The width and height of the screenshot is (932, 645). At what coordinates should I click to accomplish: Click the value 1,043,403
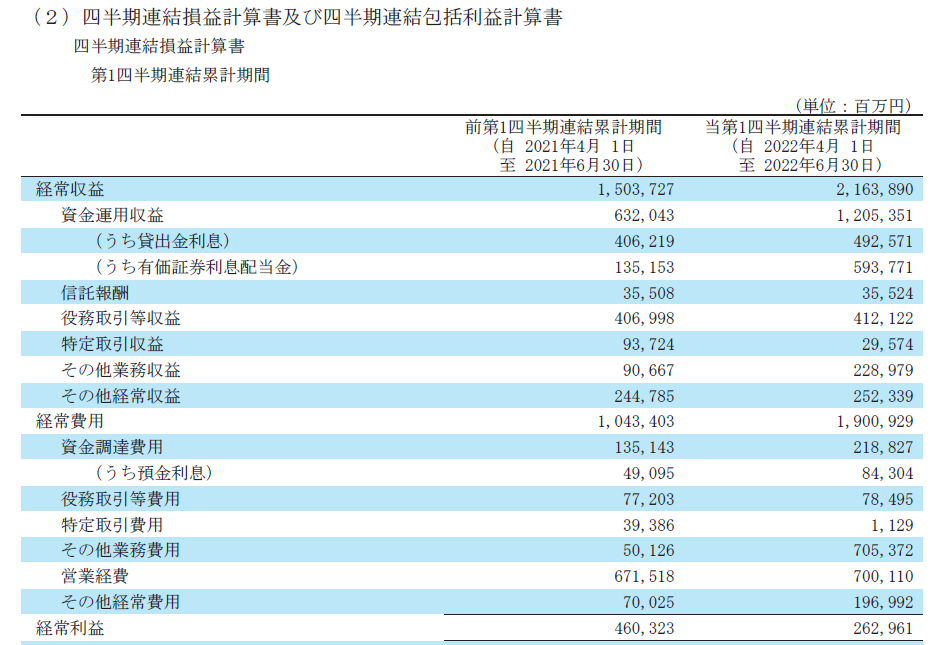coord(636,421)
